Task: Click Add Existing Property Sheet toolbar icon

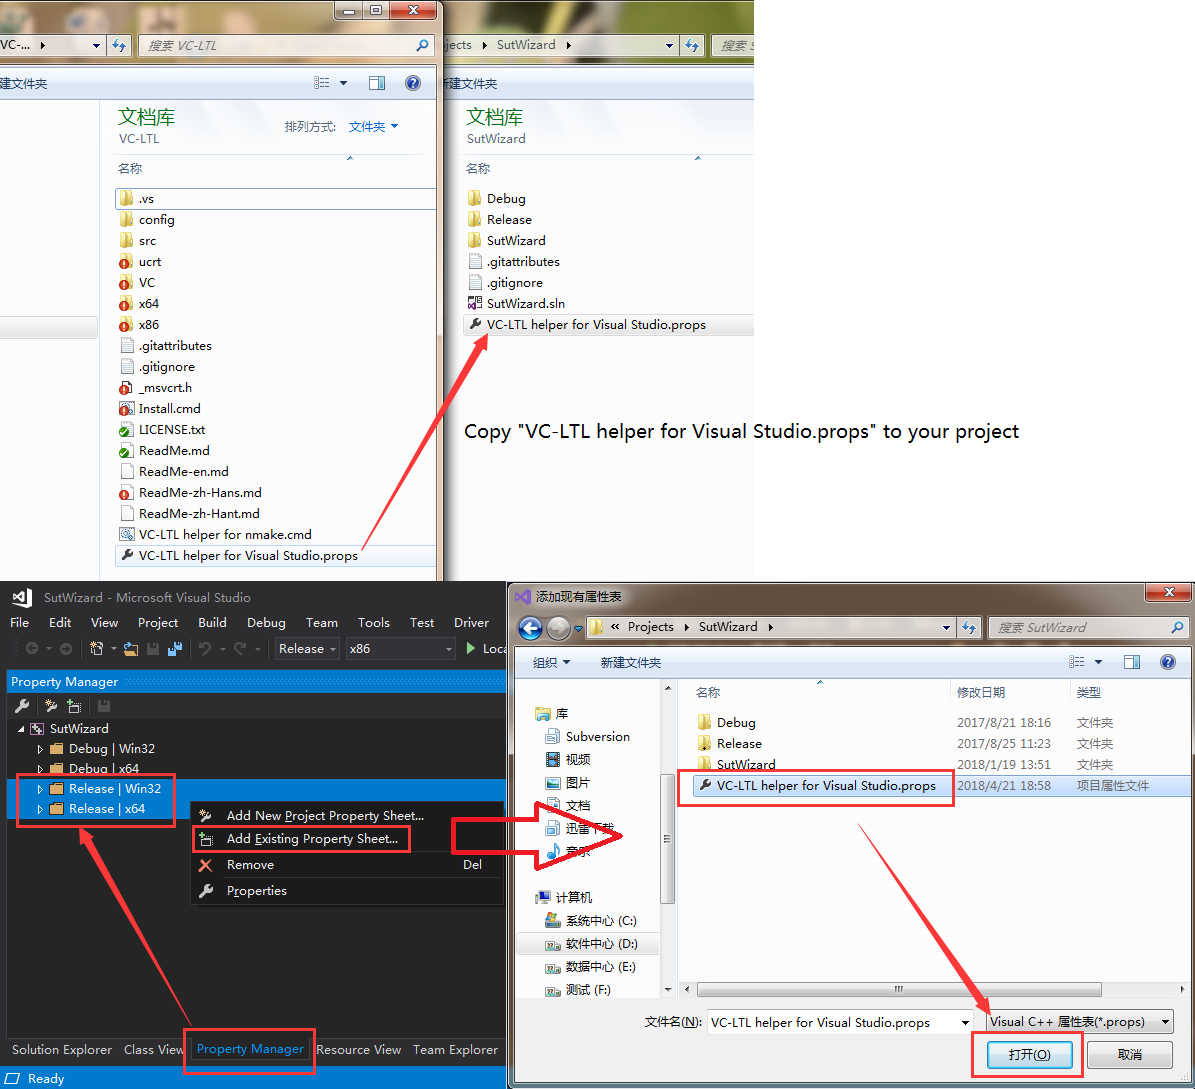Action: (74, 706)
